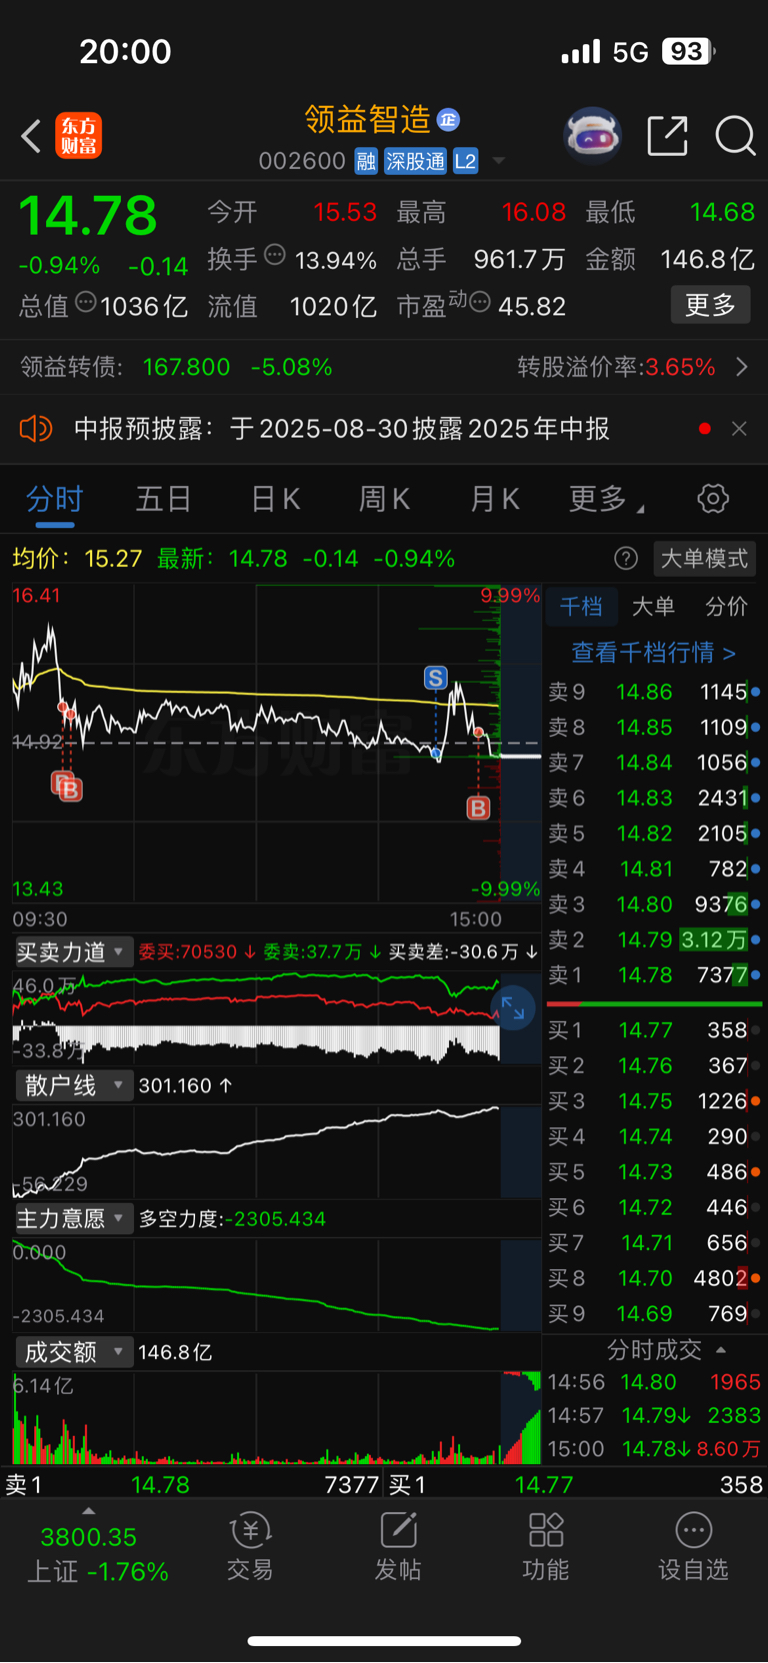Select the 买3 14.75 order row

pyautogui.click(x=653, y=1101)
